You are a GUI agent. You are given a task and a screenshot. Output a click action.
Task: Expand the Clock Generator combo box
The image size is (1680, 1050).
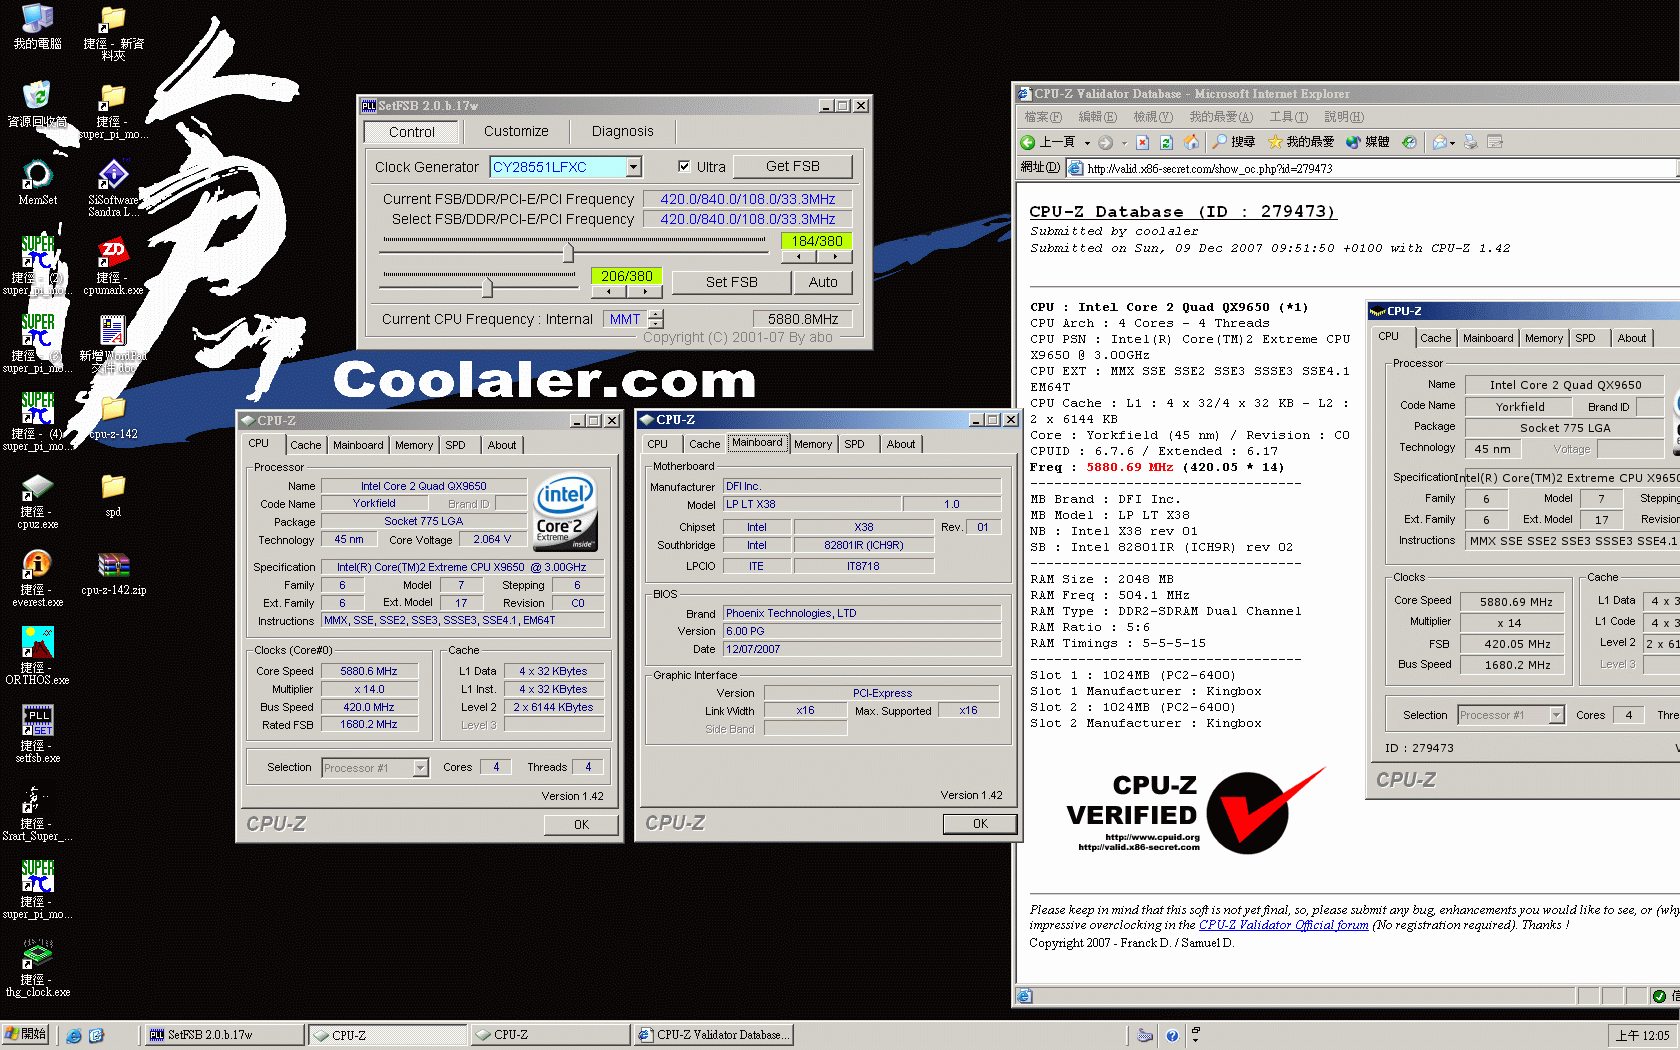coord(633,167)
